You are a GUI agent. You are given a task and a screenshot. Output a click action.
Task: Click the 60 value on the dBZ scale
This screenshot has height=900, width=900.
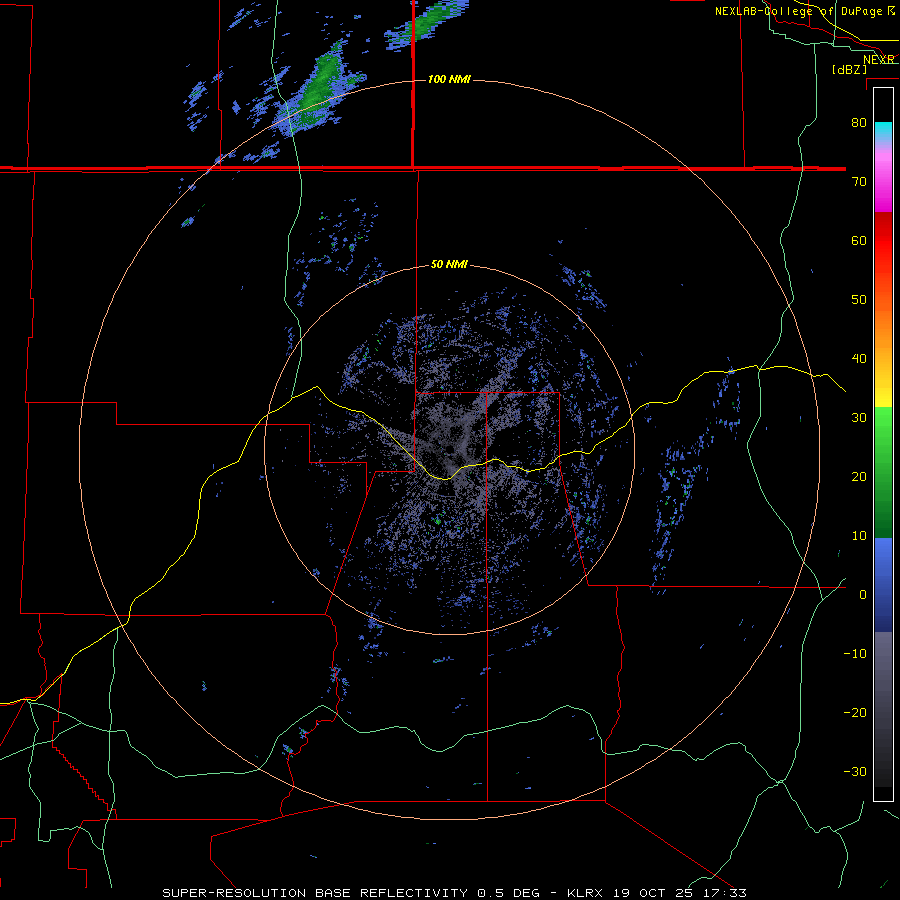click(x=859, y=240)
